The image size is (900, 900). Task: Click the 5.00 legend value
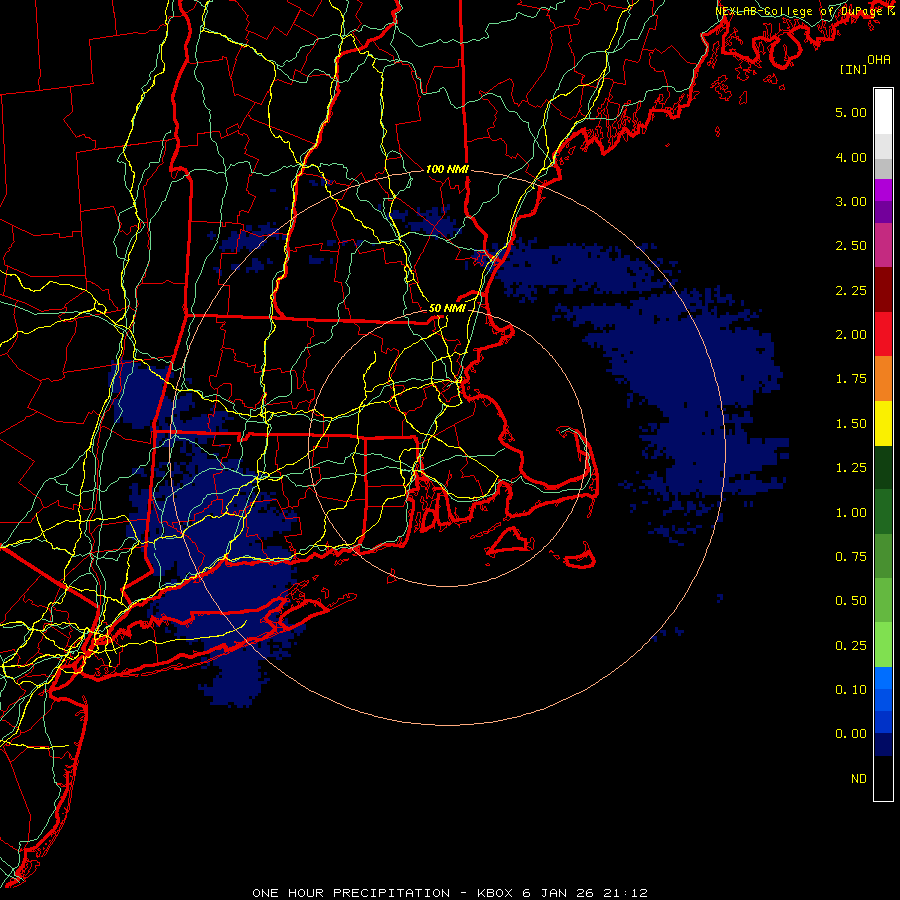click(851, 112)
